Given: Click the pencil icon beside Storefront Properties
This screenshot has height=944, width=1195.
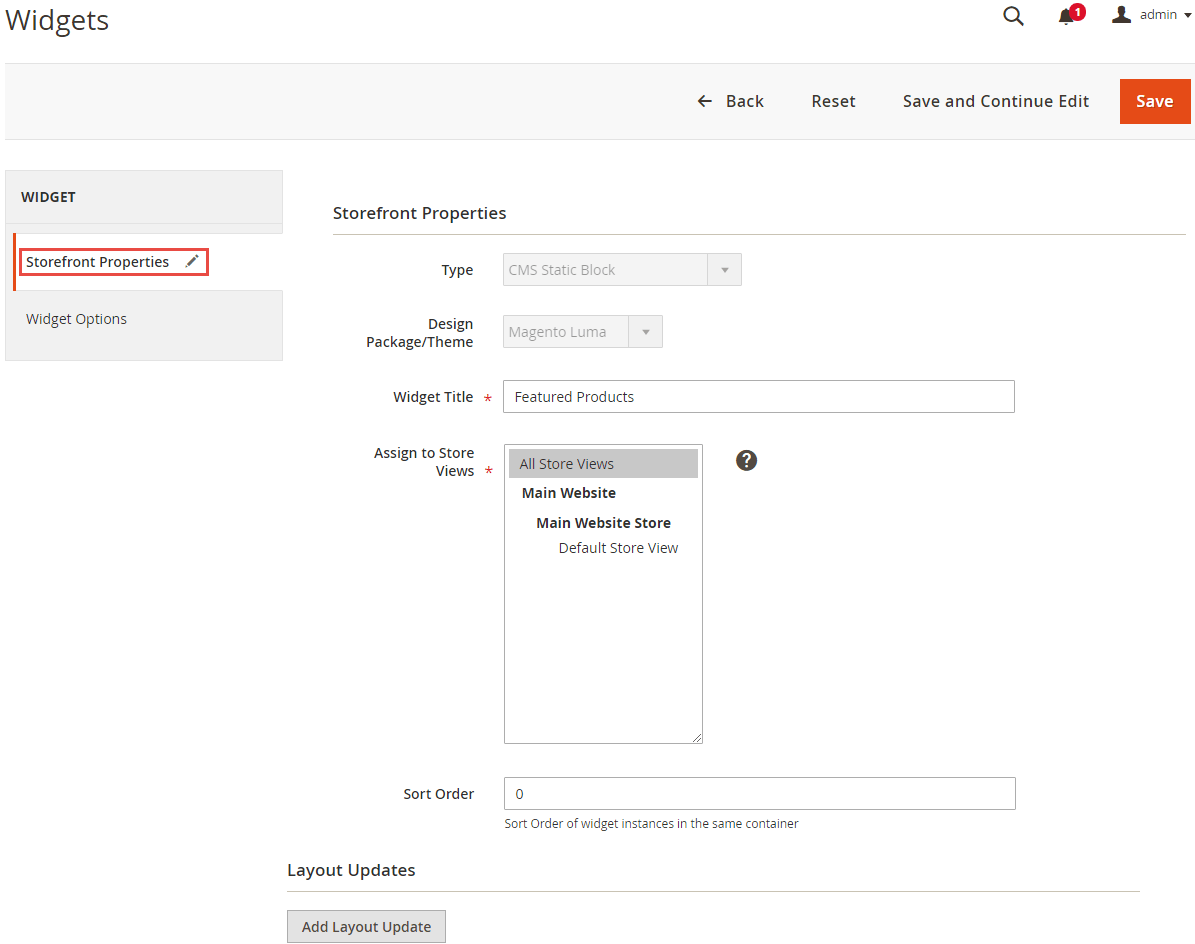Looking at the screenshot, I should (x=192, y=261).
